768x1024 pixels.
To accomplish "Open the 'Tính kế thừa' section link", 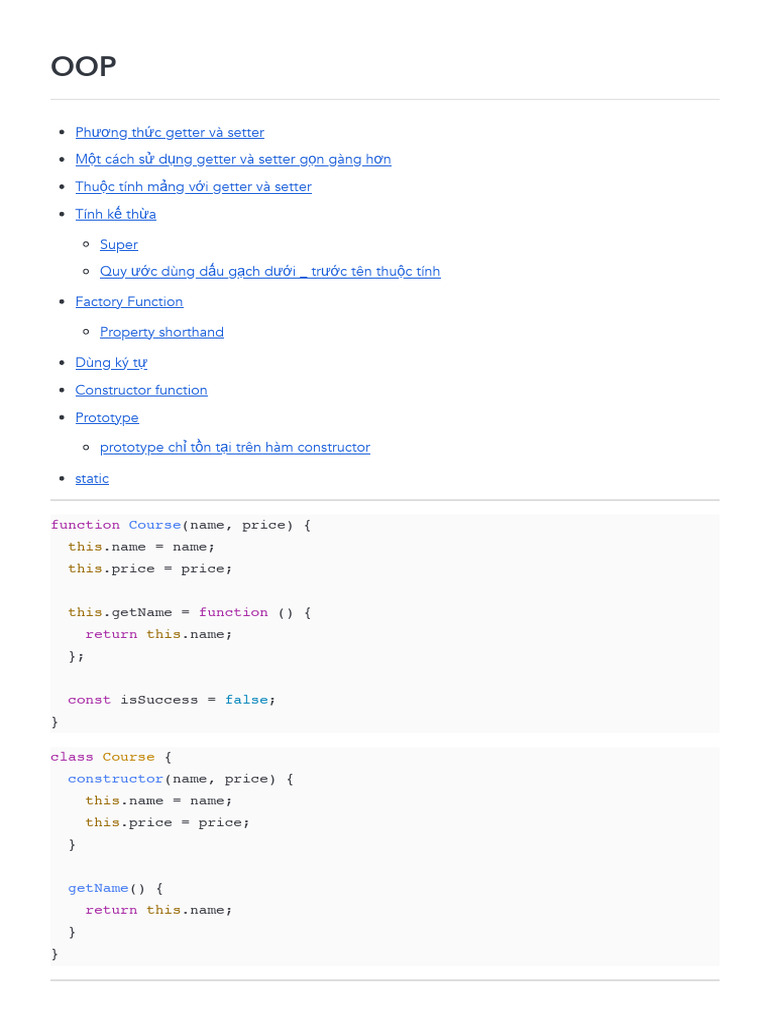I will [x=115, y=214].
